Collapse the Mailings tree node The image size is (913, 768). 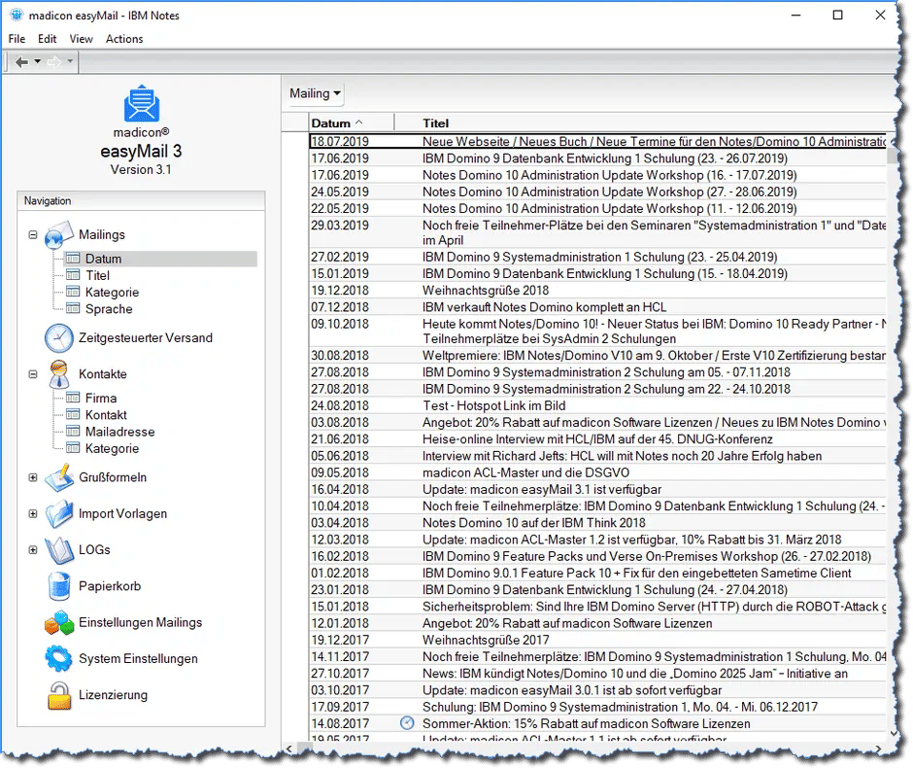(33, 235)
